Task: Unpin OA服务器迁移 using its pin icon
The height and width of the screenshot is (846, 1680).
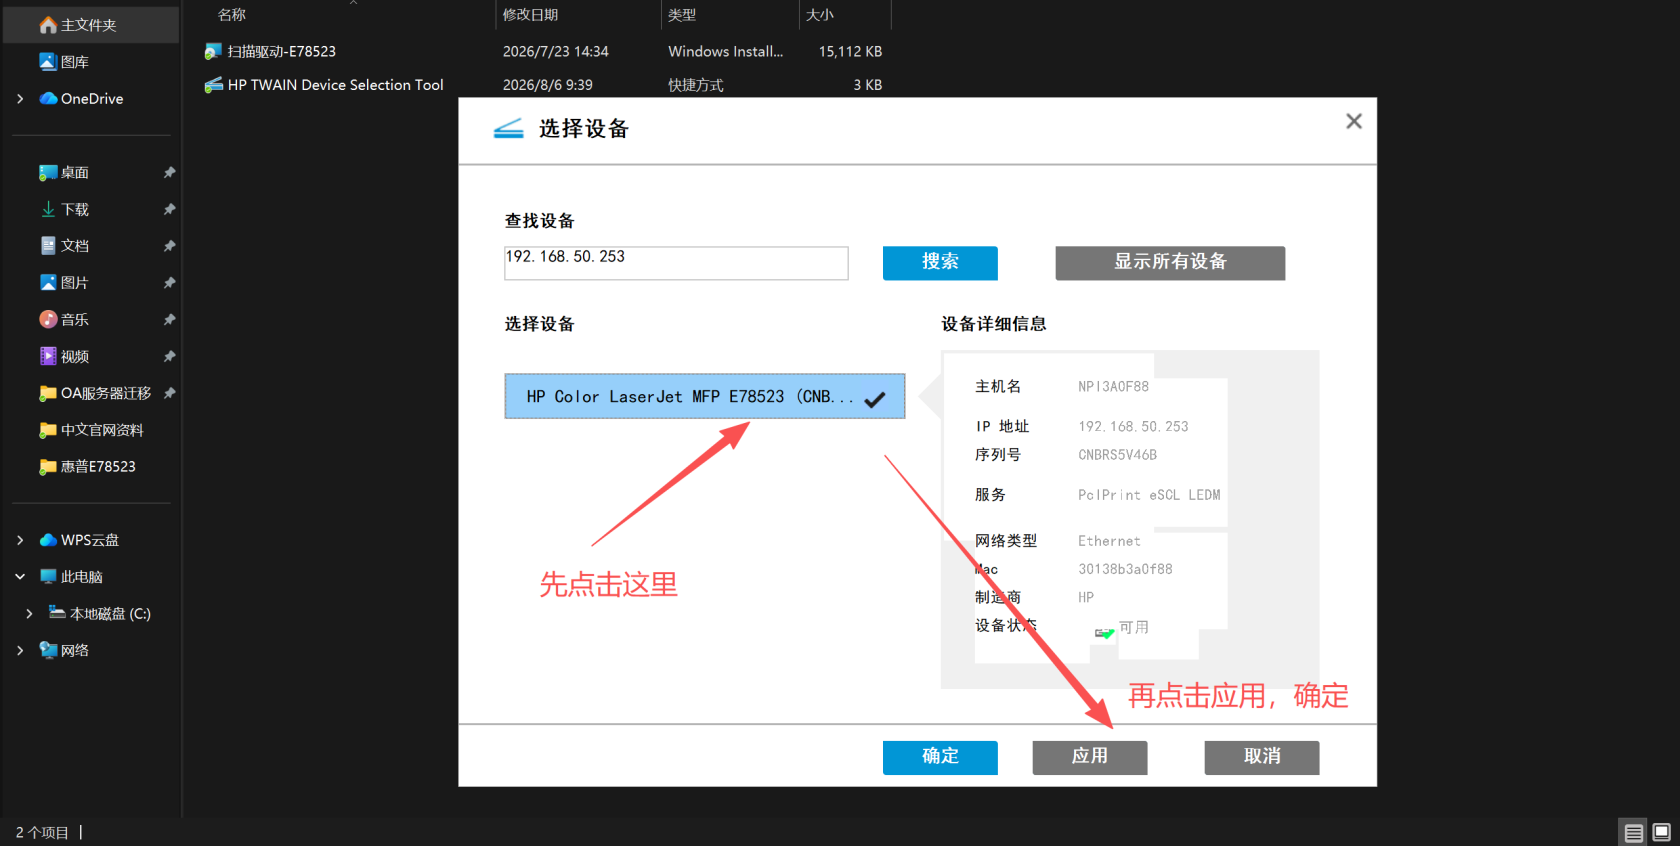Action: (x=169, y=393)
